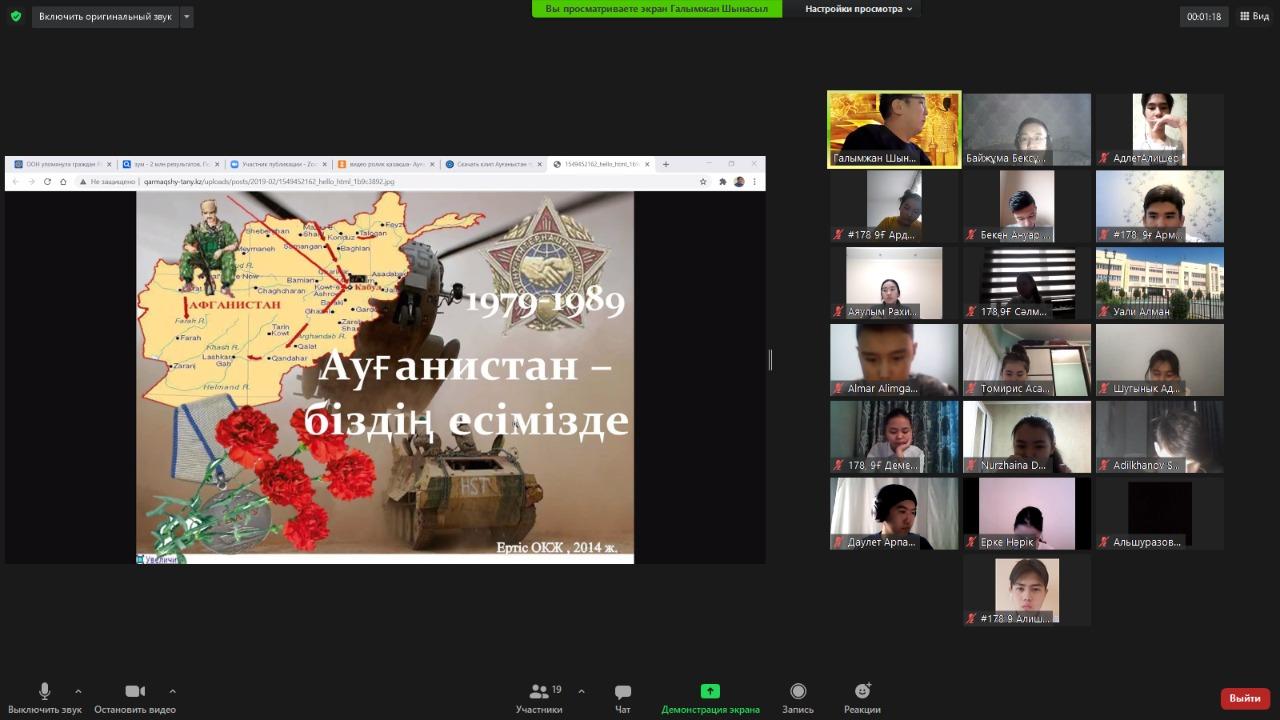Expand the participants arrow next to count
This screenshot has height=720, width=1280.
[581, 691]
